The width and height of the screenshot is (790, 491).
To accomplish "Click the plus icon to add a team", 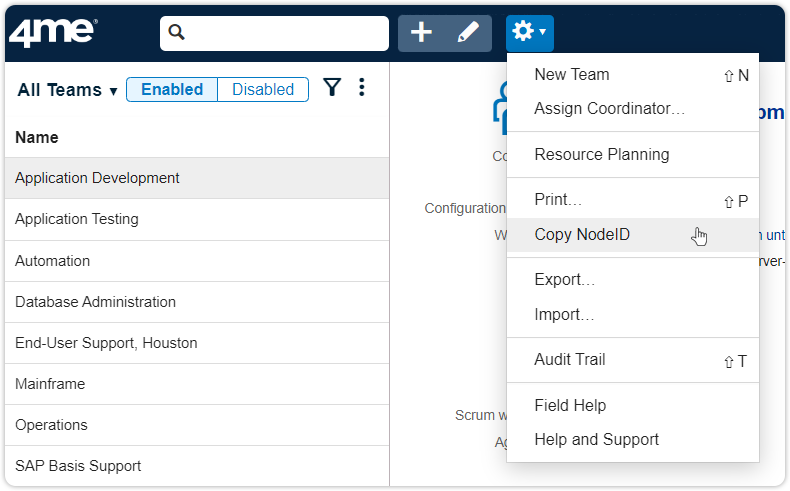I will 422,33.
